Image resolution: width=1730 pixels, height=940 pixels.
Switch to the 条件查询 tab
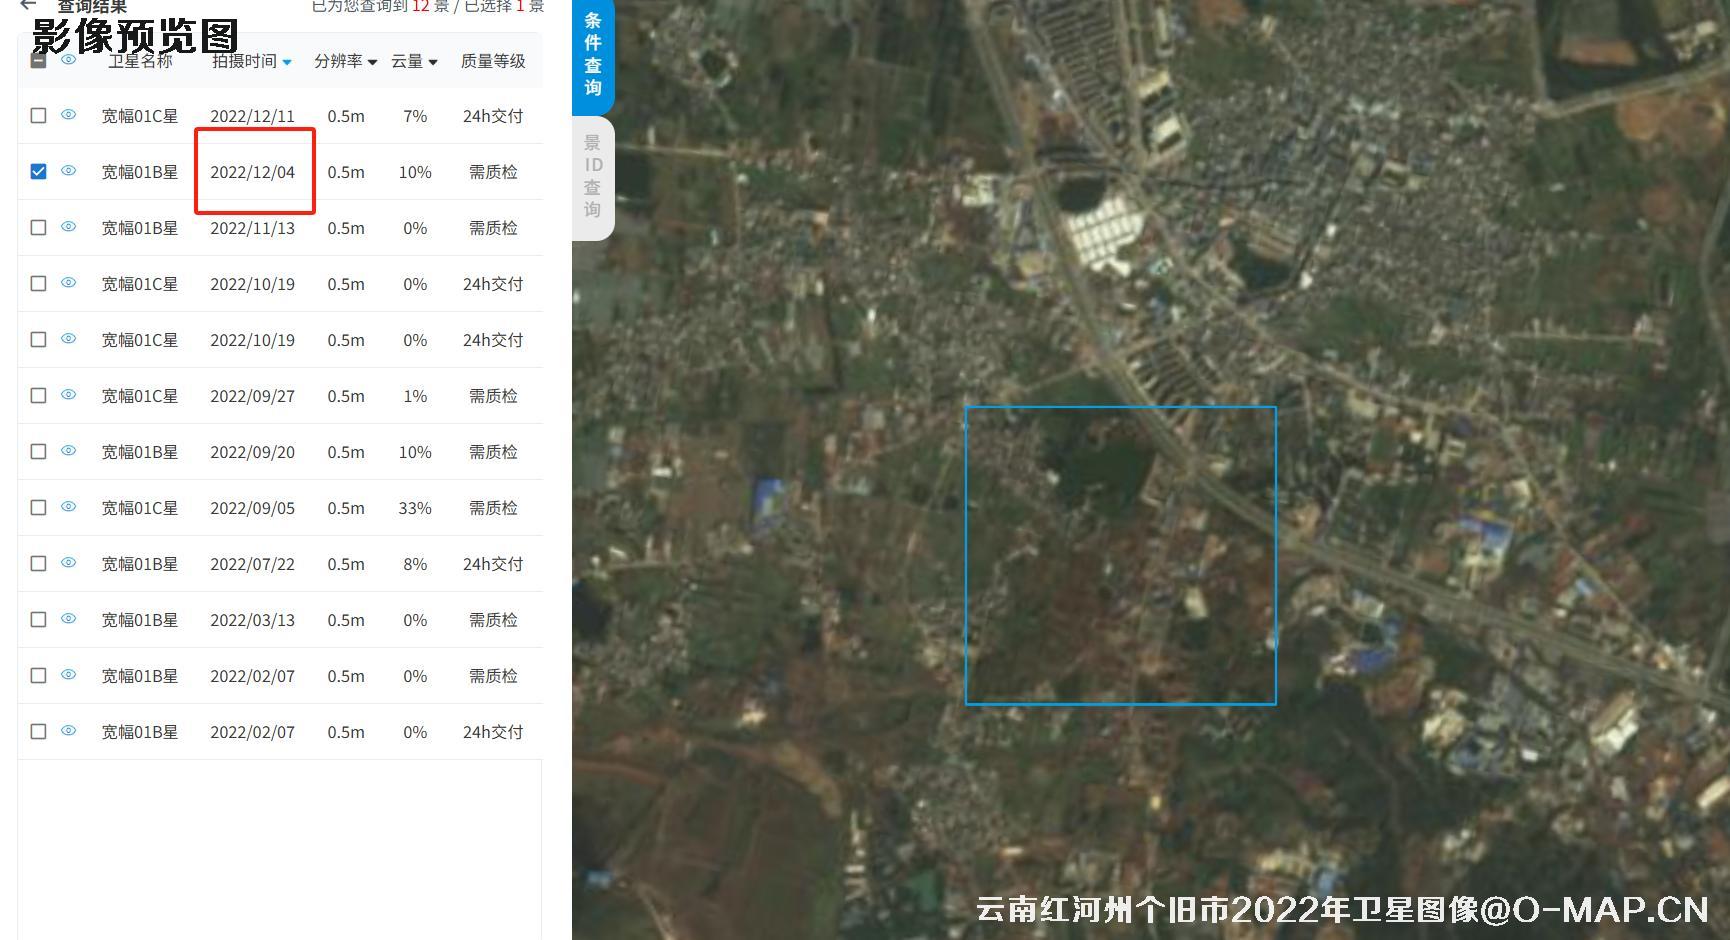(x=592, y=55)
